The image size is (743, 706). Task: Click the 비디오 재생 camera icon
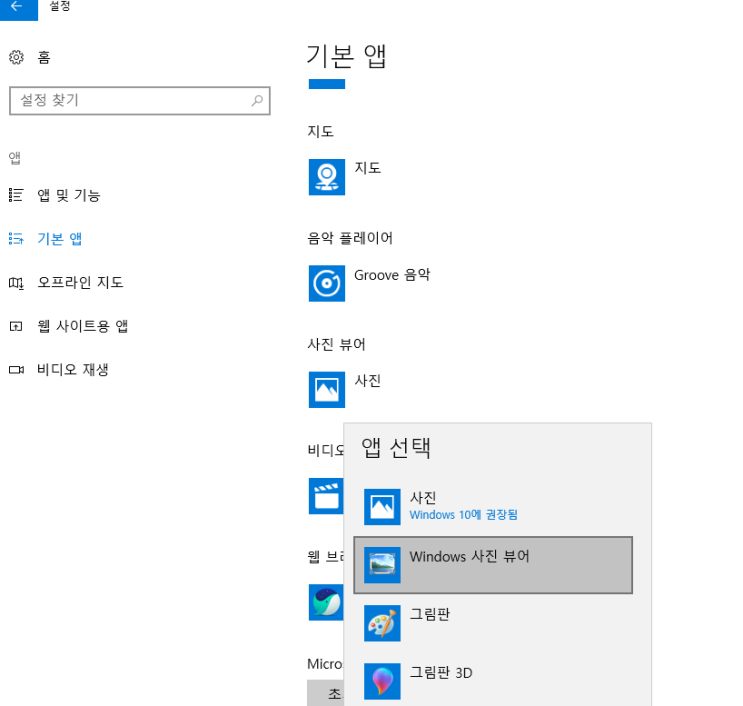click(x=16, y=370)
